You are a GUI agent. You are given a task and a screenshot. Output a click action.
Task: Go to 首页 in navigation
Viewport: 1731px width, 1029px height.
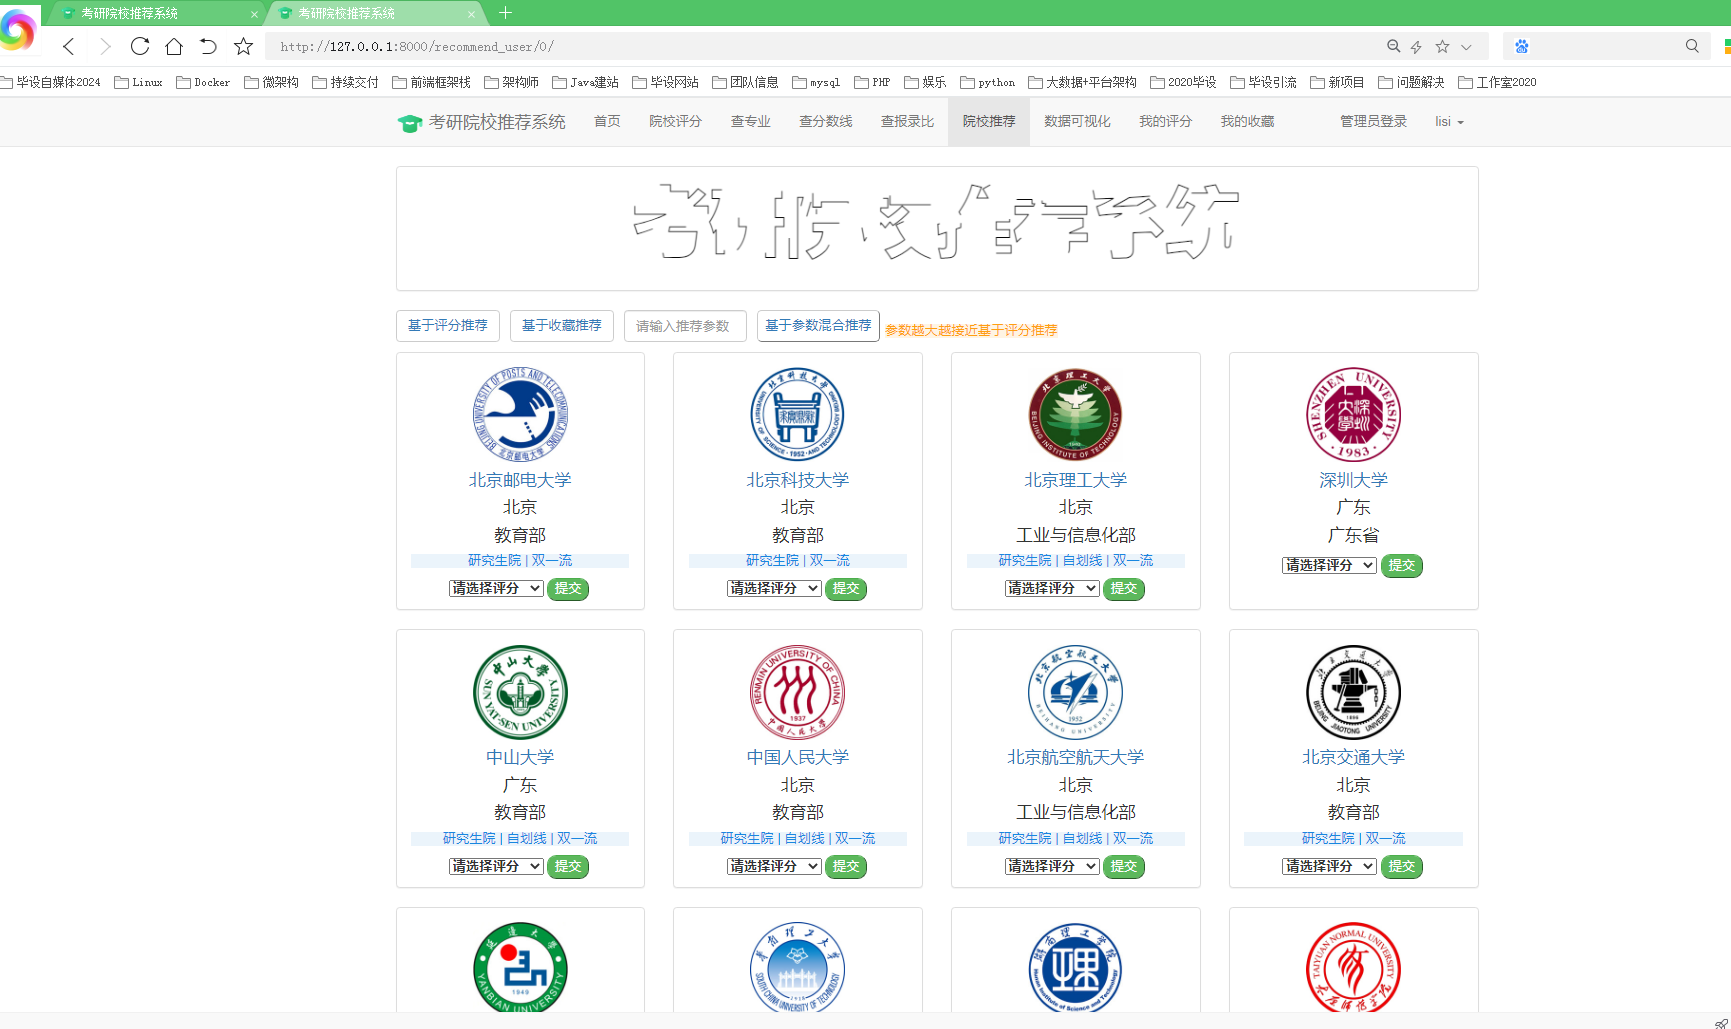point(607,122)
